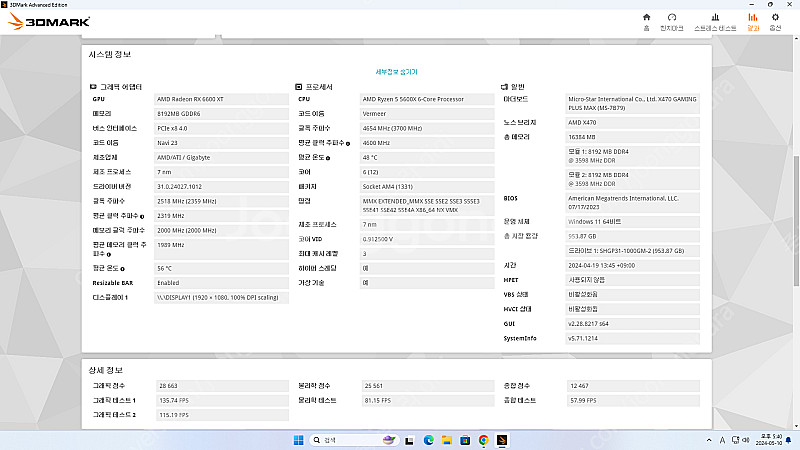This screenshot has width=800, height=450.
Task: Click the processor section icon
Action: 298,87
